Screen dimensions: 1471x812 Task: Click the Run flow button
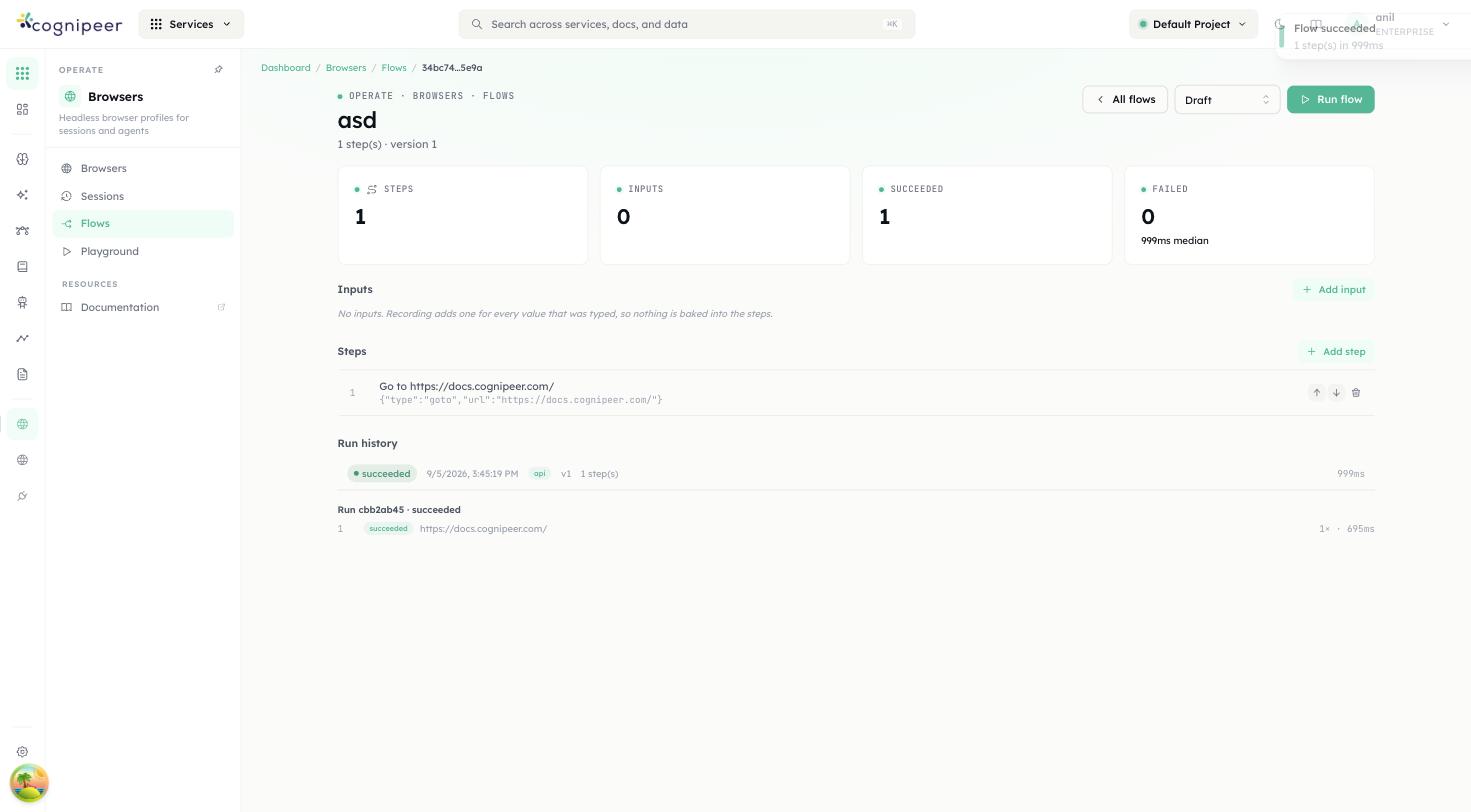click(x=1331, y=99)
